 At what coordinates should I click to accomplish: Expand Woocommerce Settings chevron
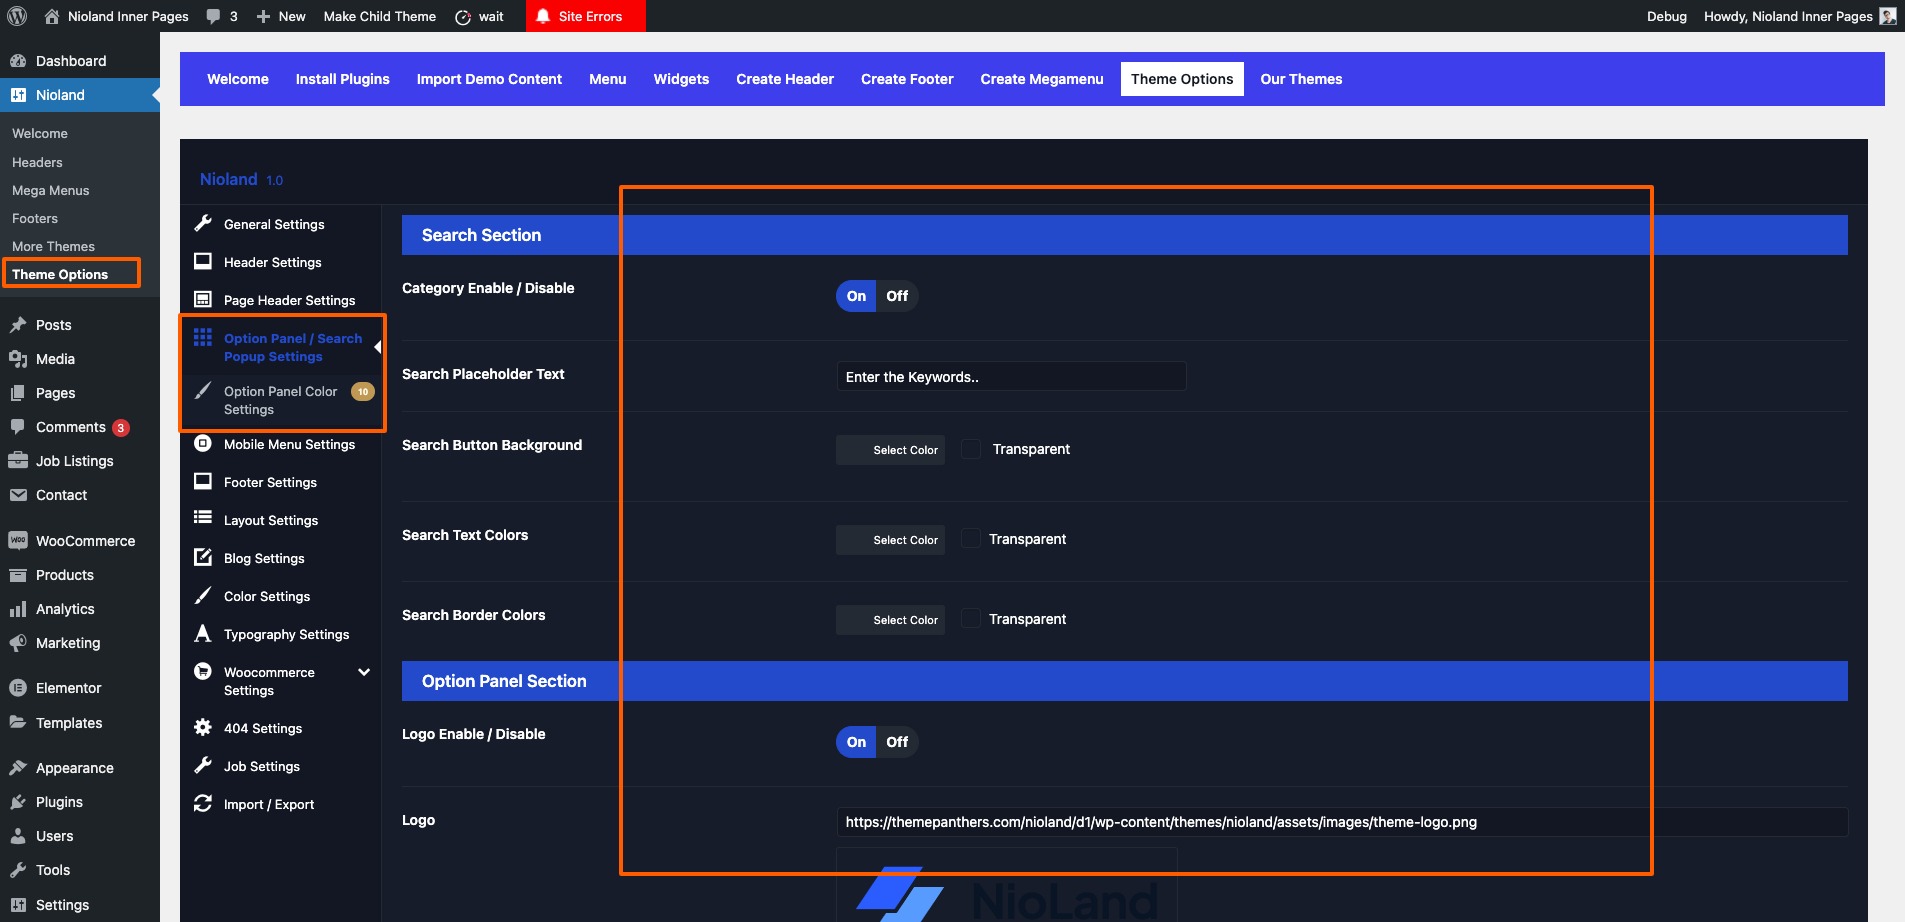pos(364,673)
